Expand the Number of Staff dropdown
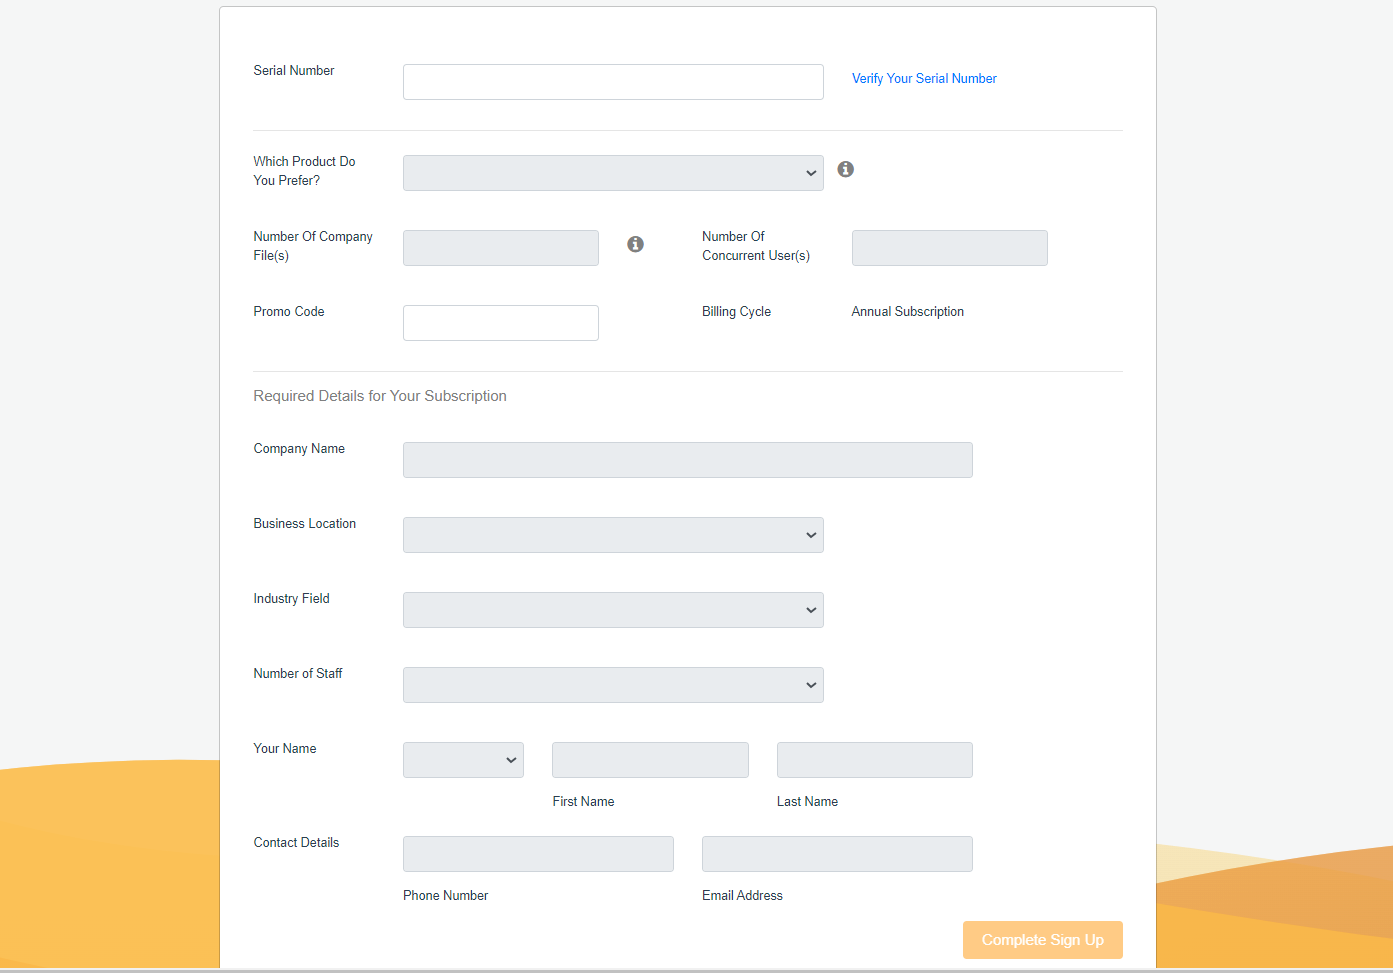Screen dimensions: 1393x973 click(612, 685)
